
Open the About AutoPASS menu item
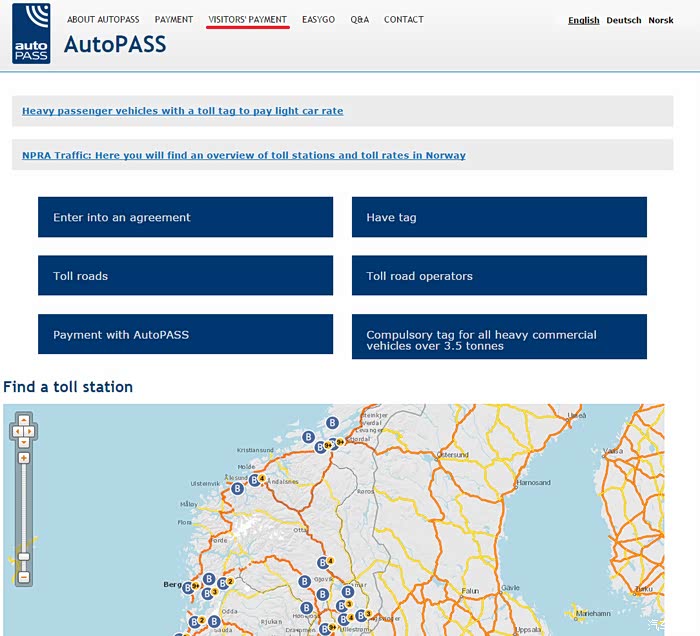click(103, 20)
